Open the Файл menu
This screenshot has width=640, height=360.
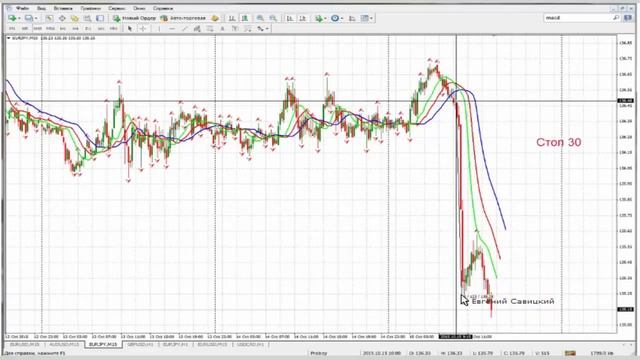click(x=24, y=8)
